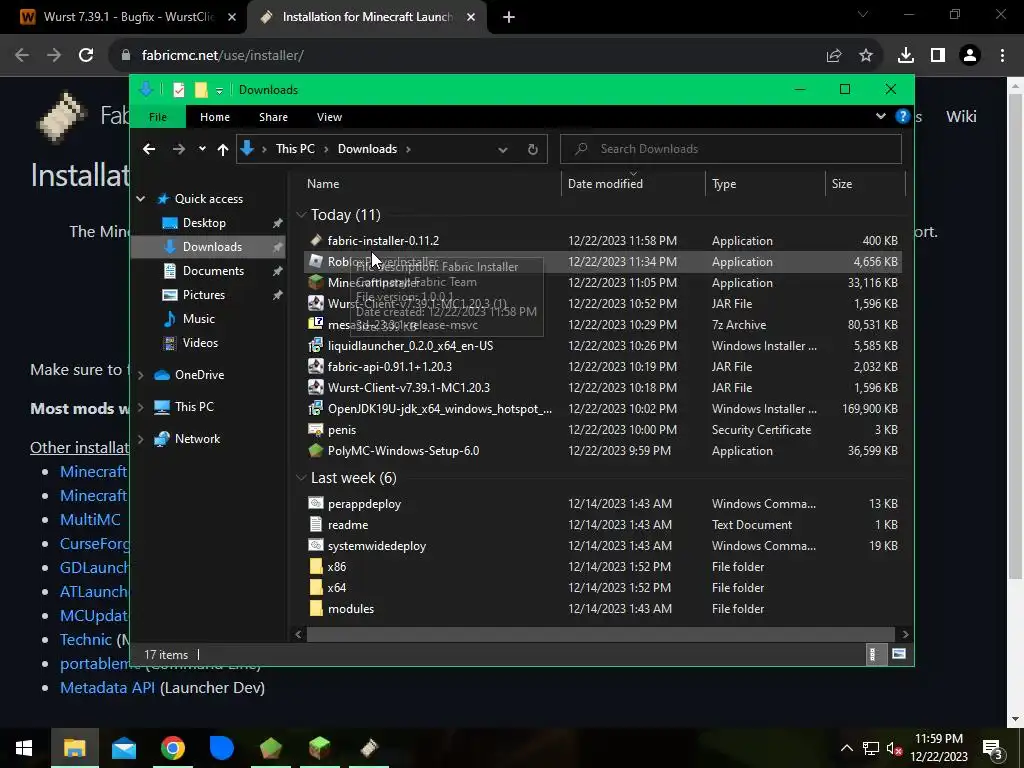Click the horizontal scrollbar in file list
The width and height of the screenshot is (1024, 768).
(x=600, y=634)
